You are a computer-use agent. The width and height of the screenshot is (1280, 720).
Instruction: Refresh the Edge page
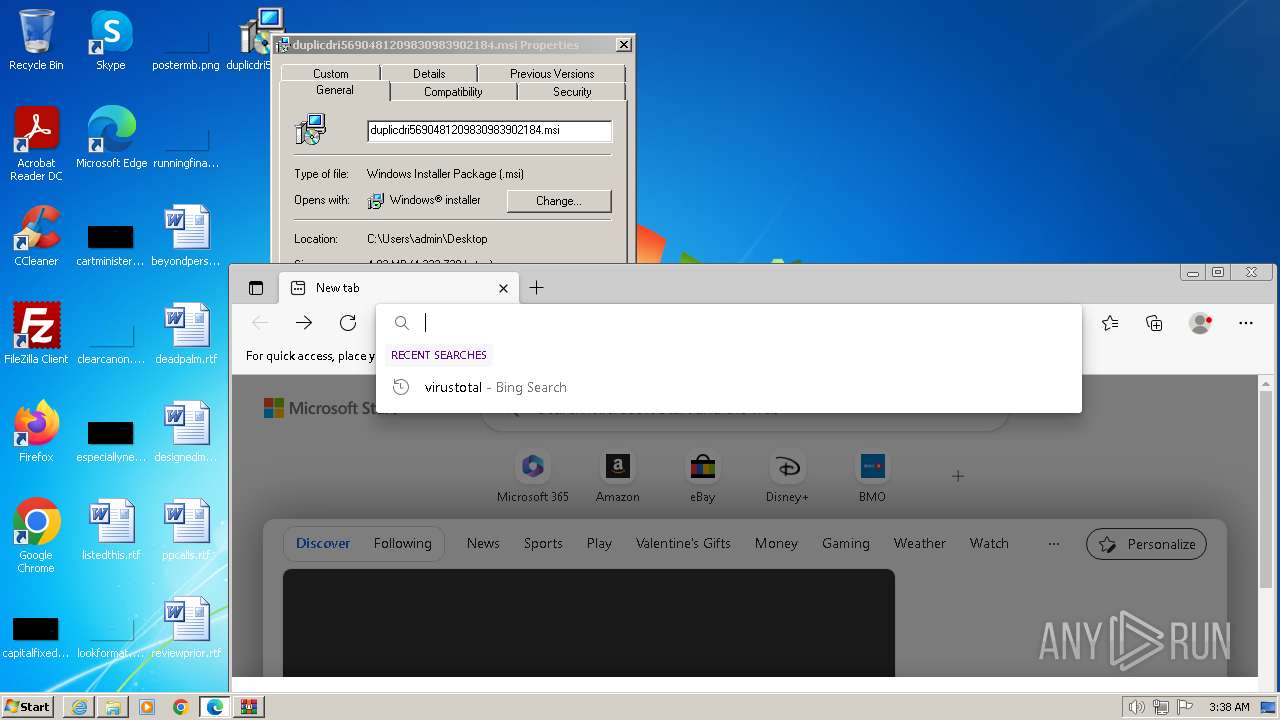(348, 323)
